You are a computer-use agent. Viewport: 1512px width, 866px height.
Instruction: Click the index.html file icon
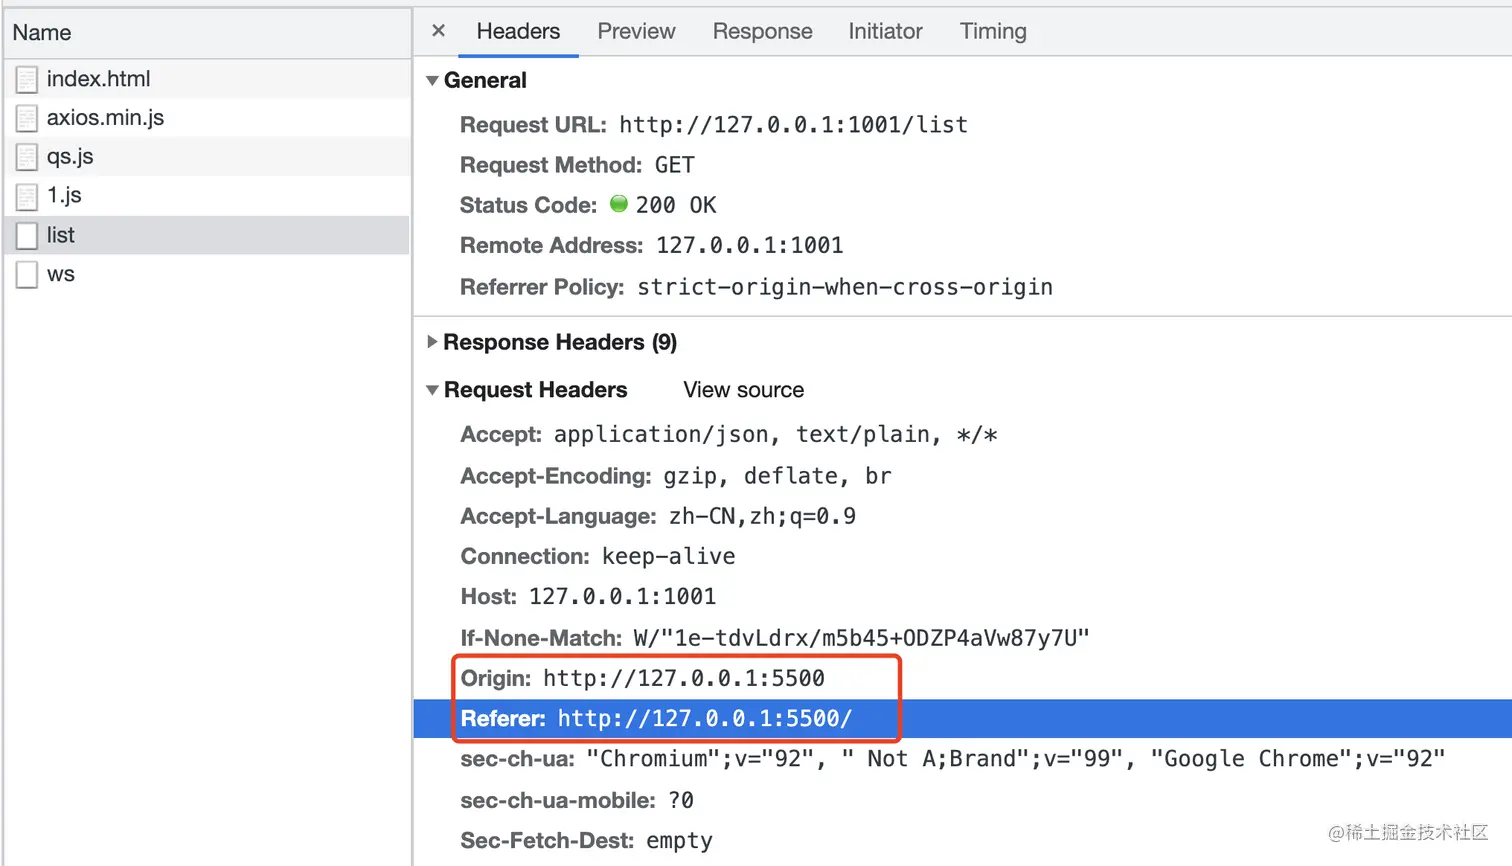coord(27,79)
